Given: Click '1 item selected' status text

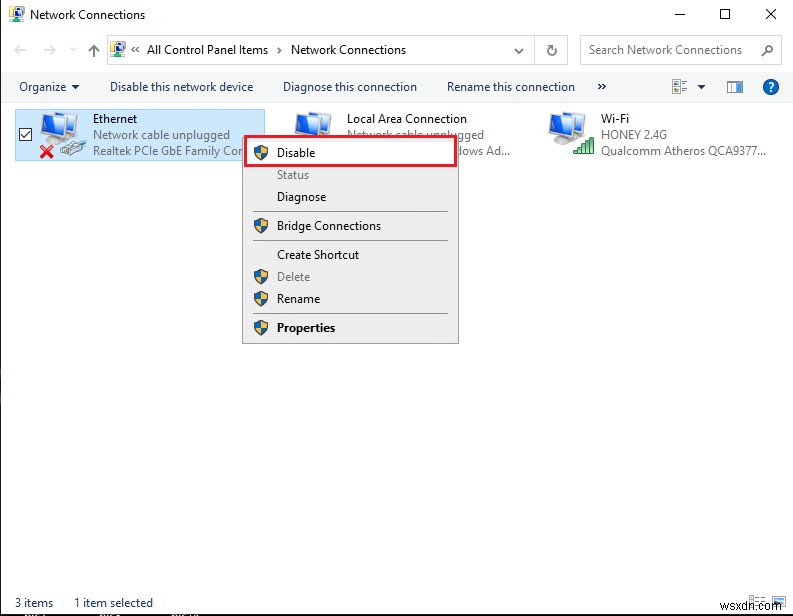Looking at the screenshot, I should tap(113, 603).
